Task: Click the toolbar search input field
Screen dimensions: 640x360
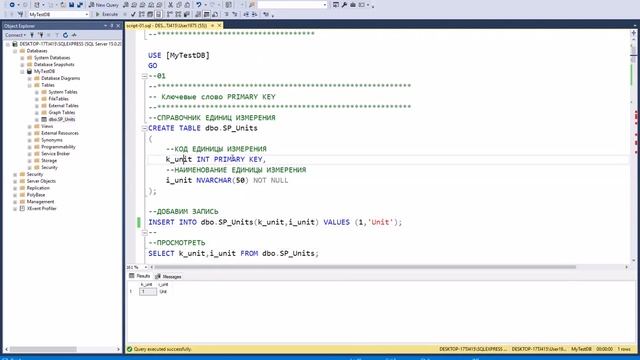Action: 290,5
